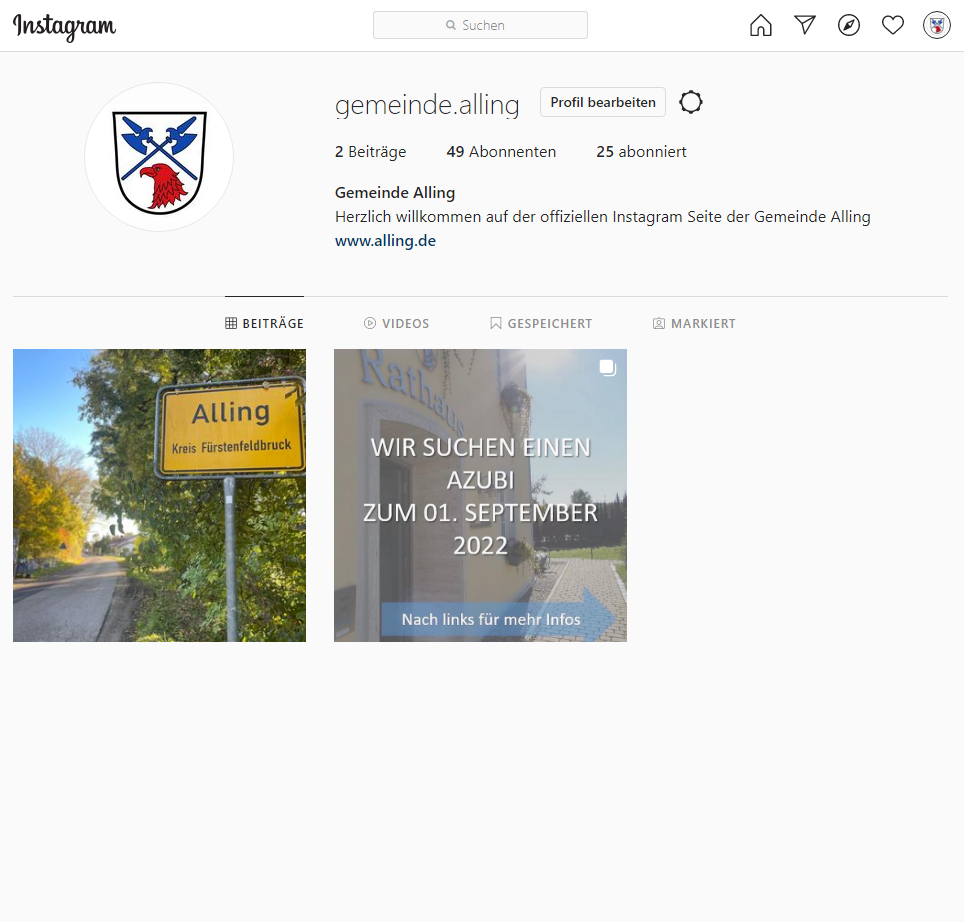The width and height of the screenshot is (964, 922).
Task: Switch to the Gespeichert tab
Action: click(541, 323)
